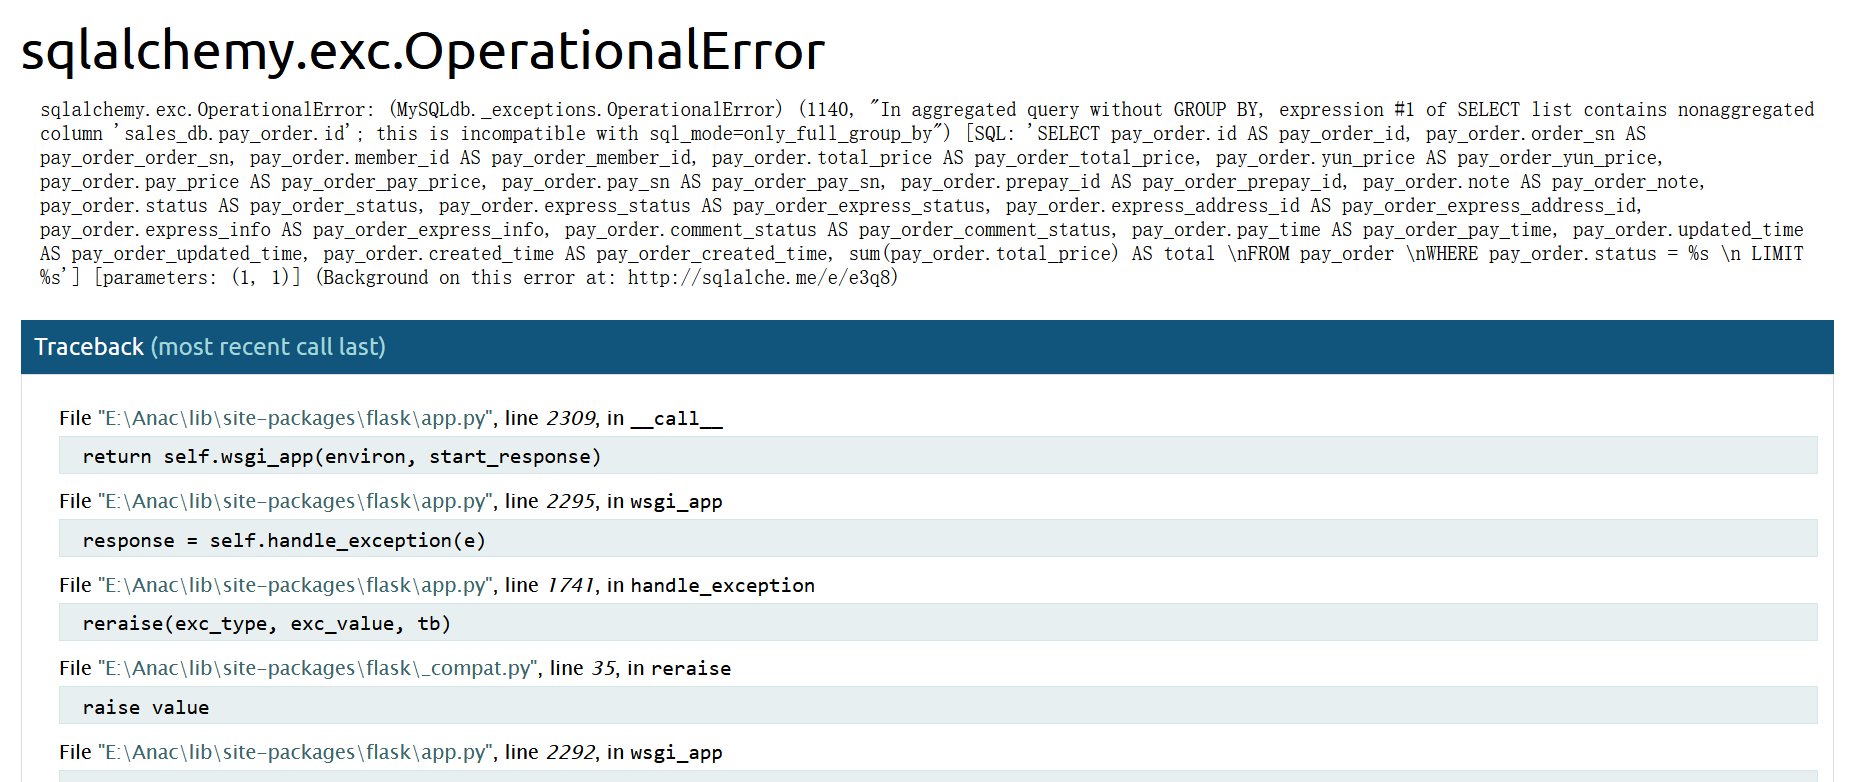Image resolution: width=1851 pixels, height=782 pixels.
Task: Open code line 'reraise(exc_type, exc_value, tb)'
Action: click(x=938, y=623)
